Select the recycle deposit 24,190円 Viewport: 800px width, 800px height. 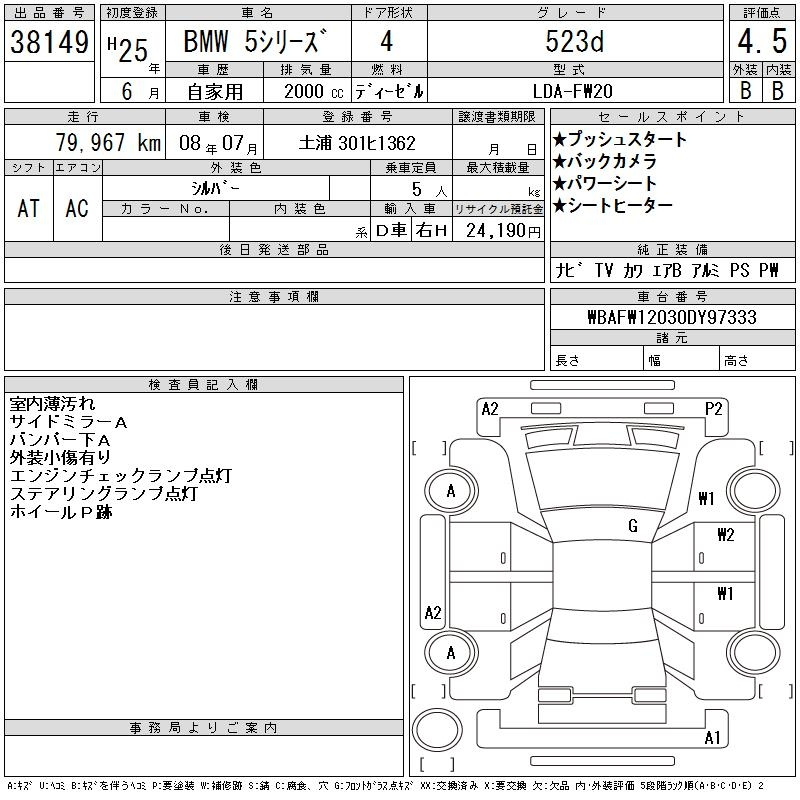point(503,231)
